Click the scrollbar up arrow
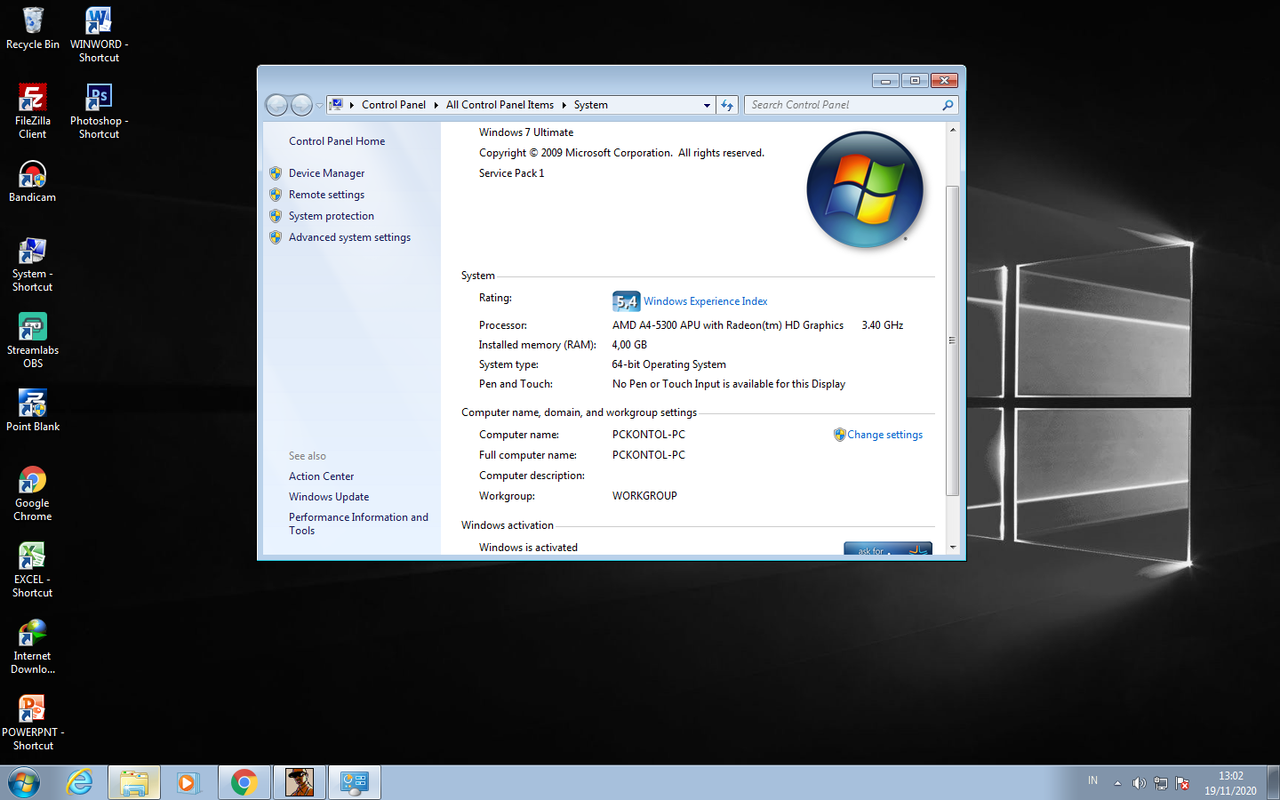 click(x=952, y=131)
